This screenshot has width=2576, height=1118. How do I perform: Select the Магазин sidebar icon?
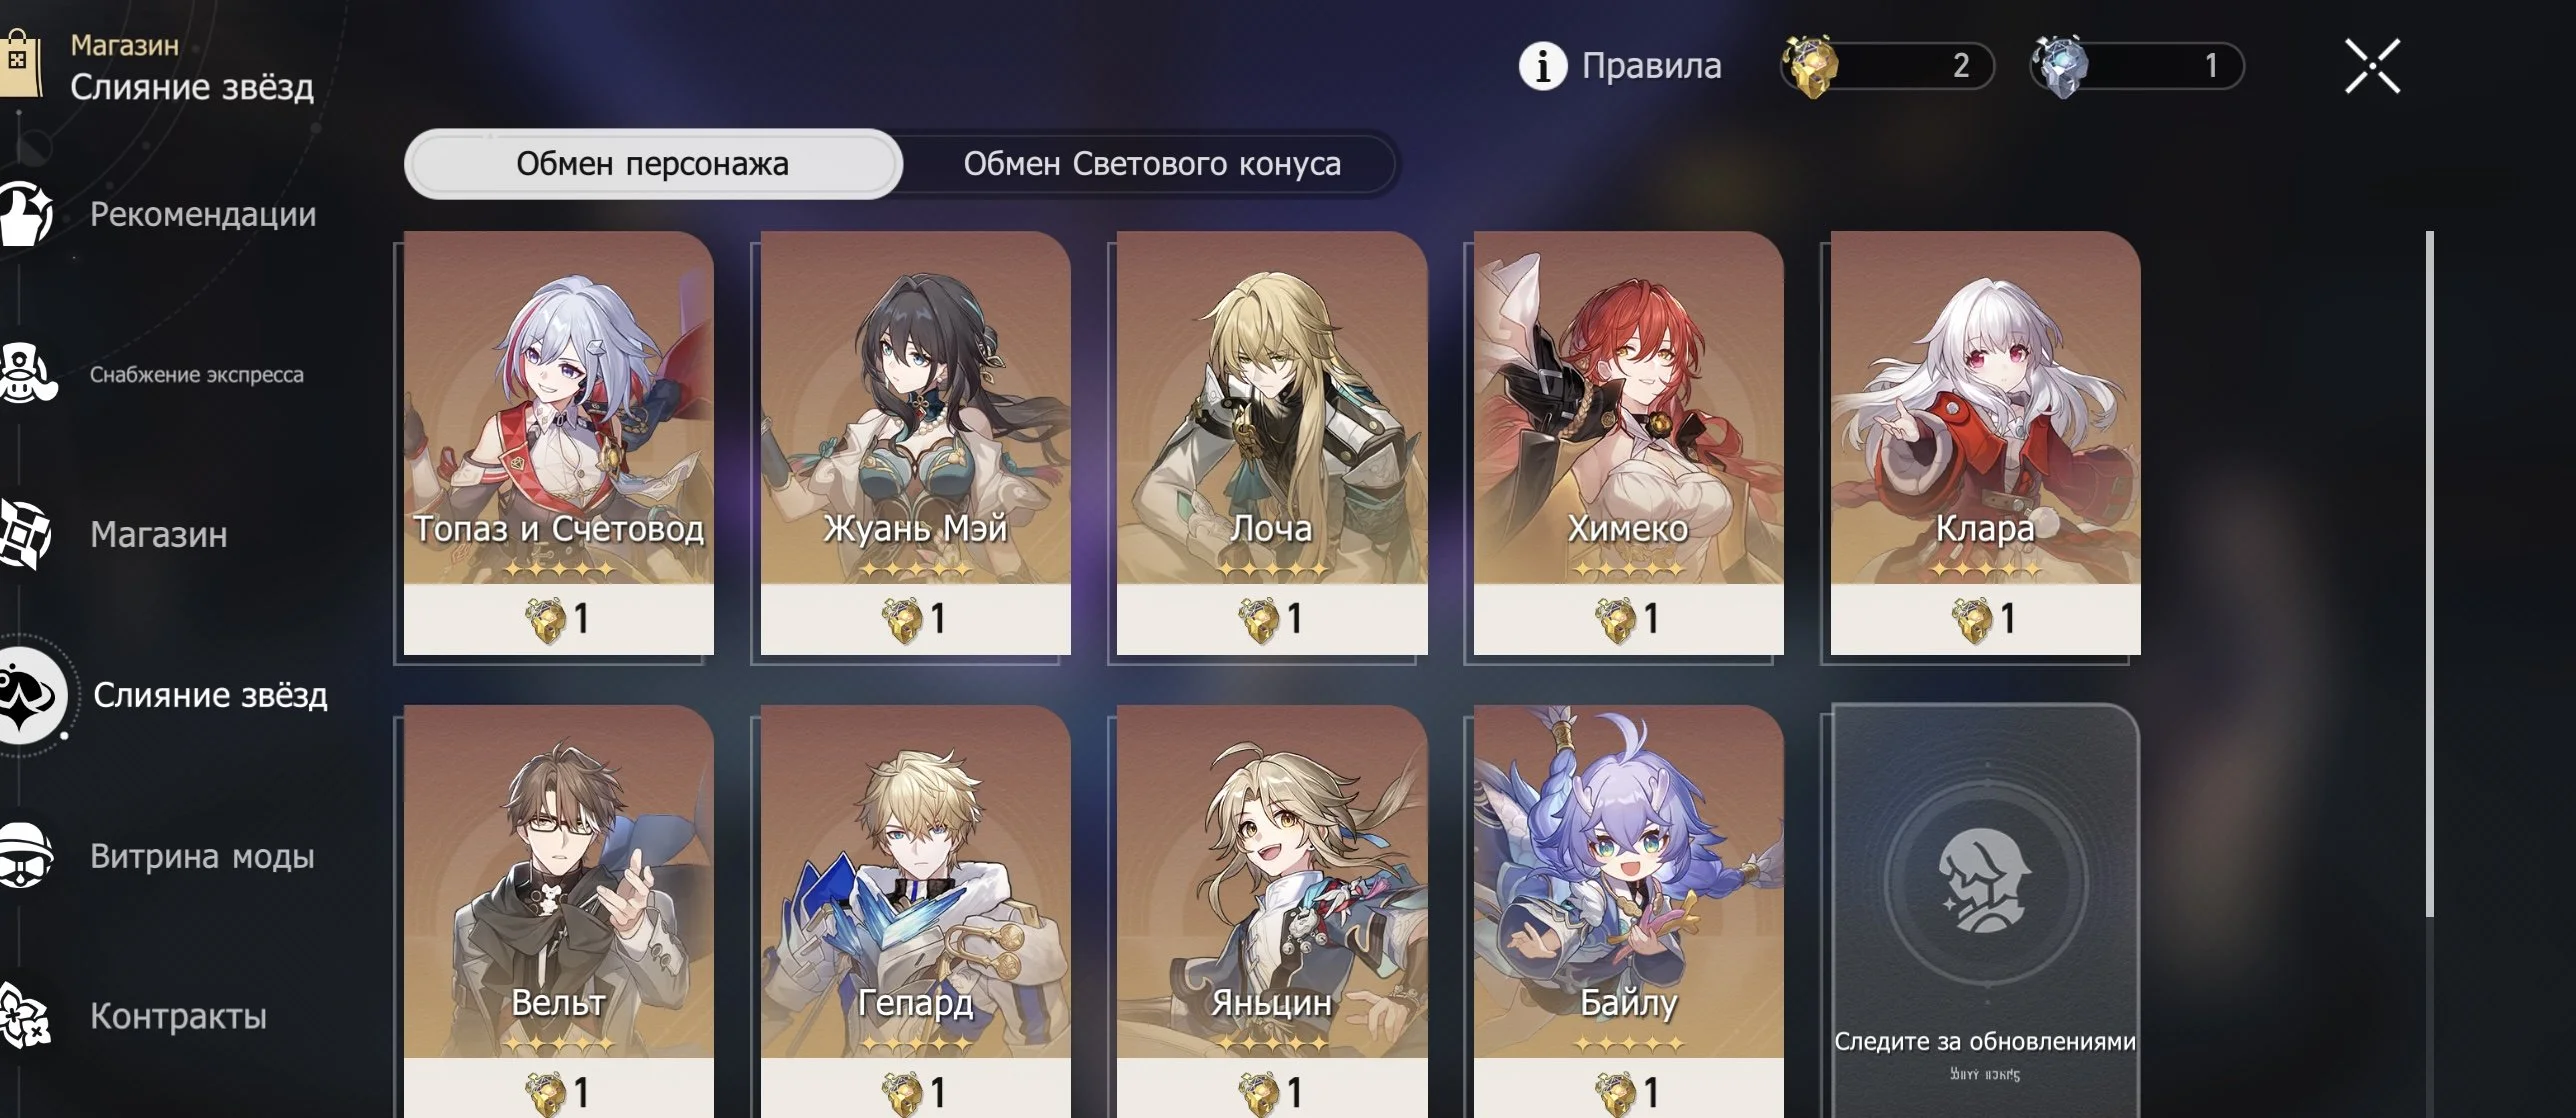click(25, 534)
